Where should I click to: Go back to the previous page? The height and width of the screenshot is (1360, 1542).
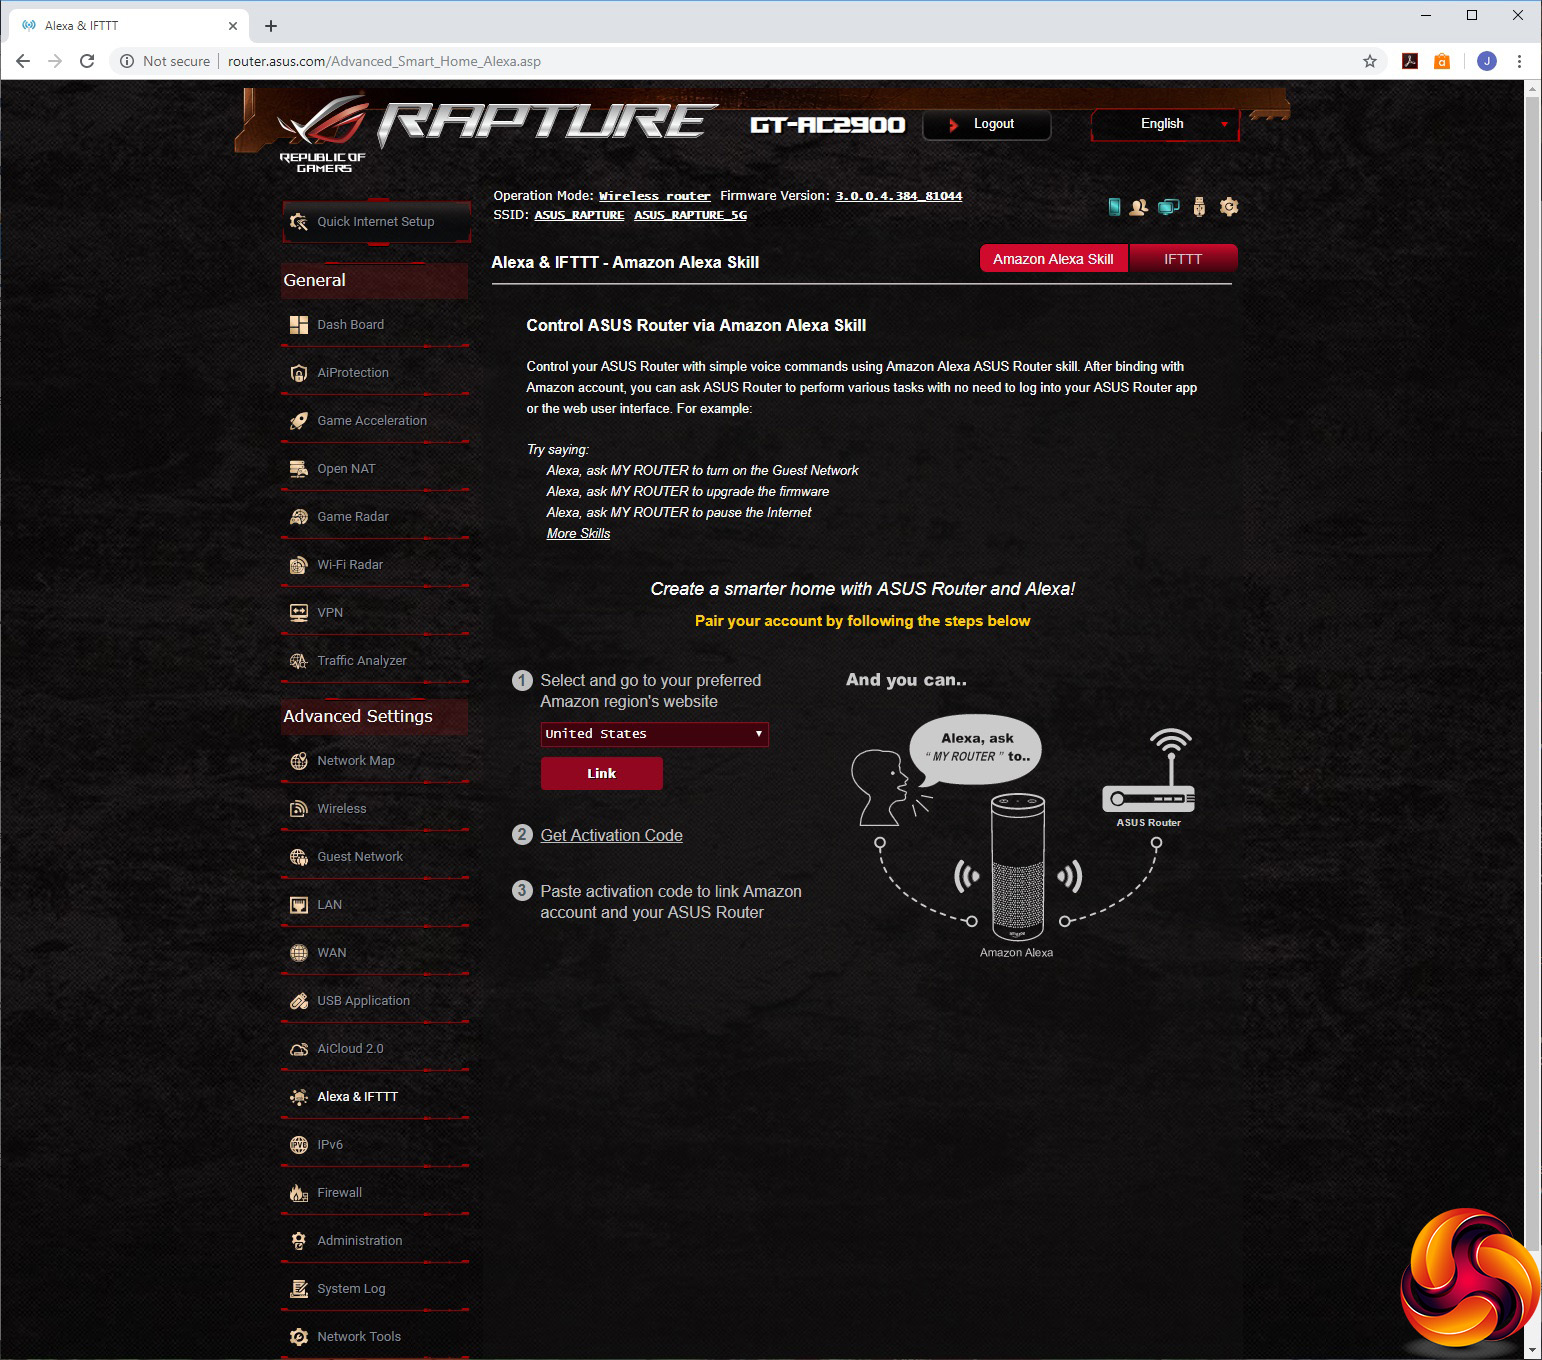coord(23,61)
